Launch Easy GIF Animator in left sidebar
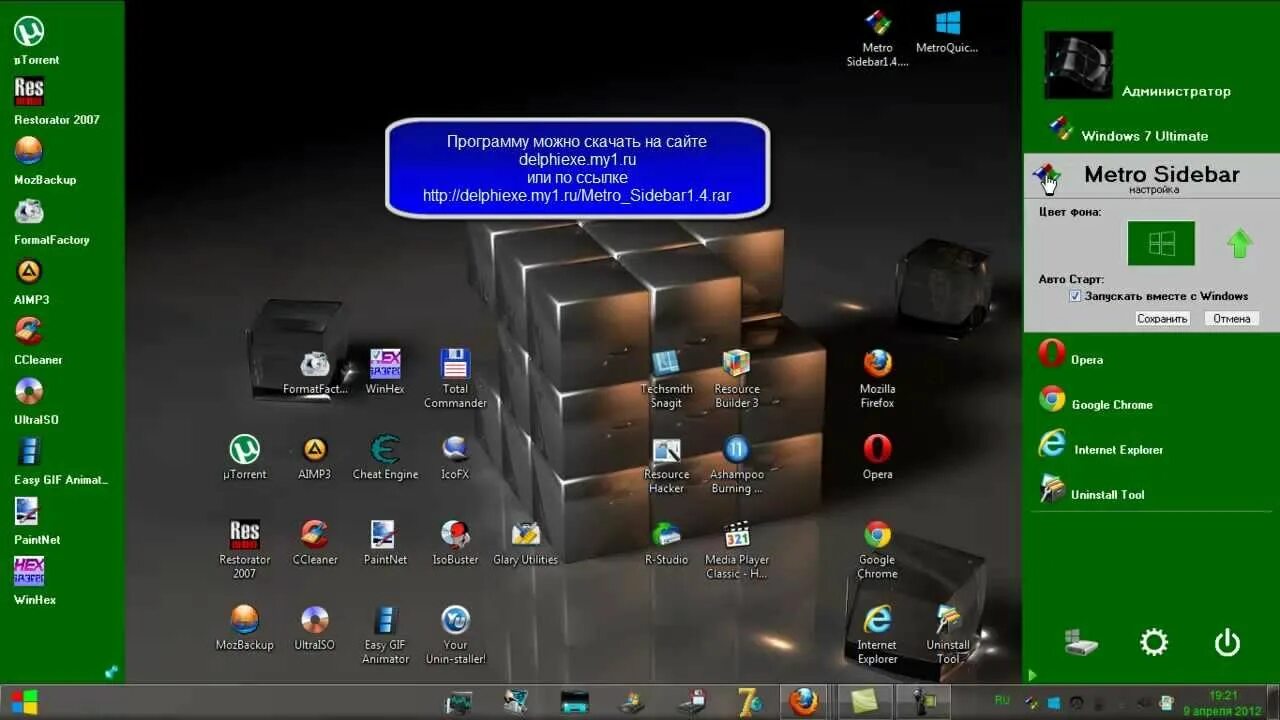Image resolution: width=1280 pixels, height=720 pixels. point(29,452)
